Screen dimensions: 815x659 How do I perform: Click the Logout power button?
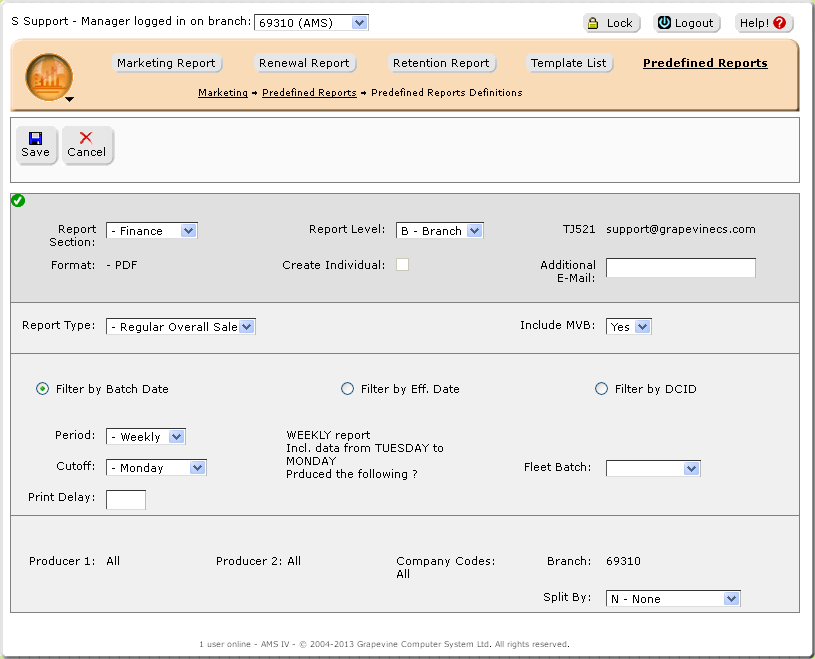pyautogui.click(x=684, y=23)
